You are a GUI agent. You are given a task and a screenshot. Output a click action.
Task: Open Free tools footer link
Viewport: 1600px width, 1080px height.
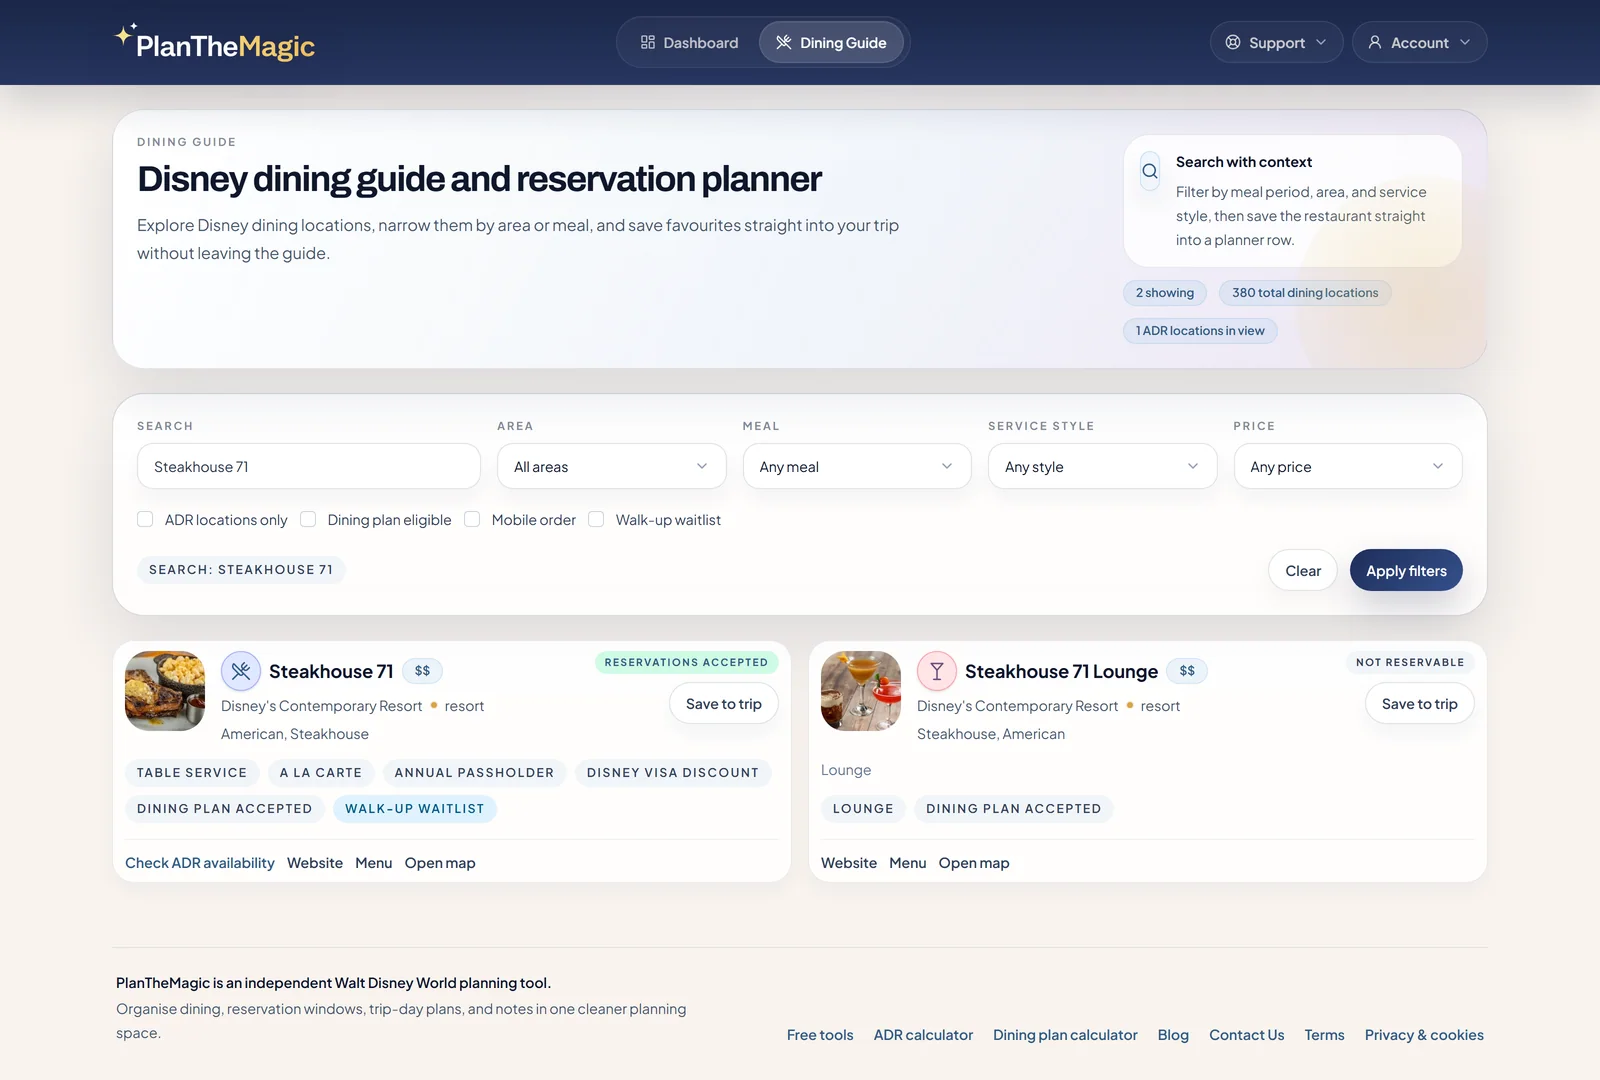(x=820, y=1035)
